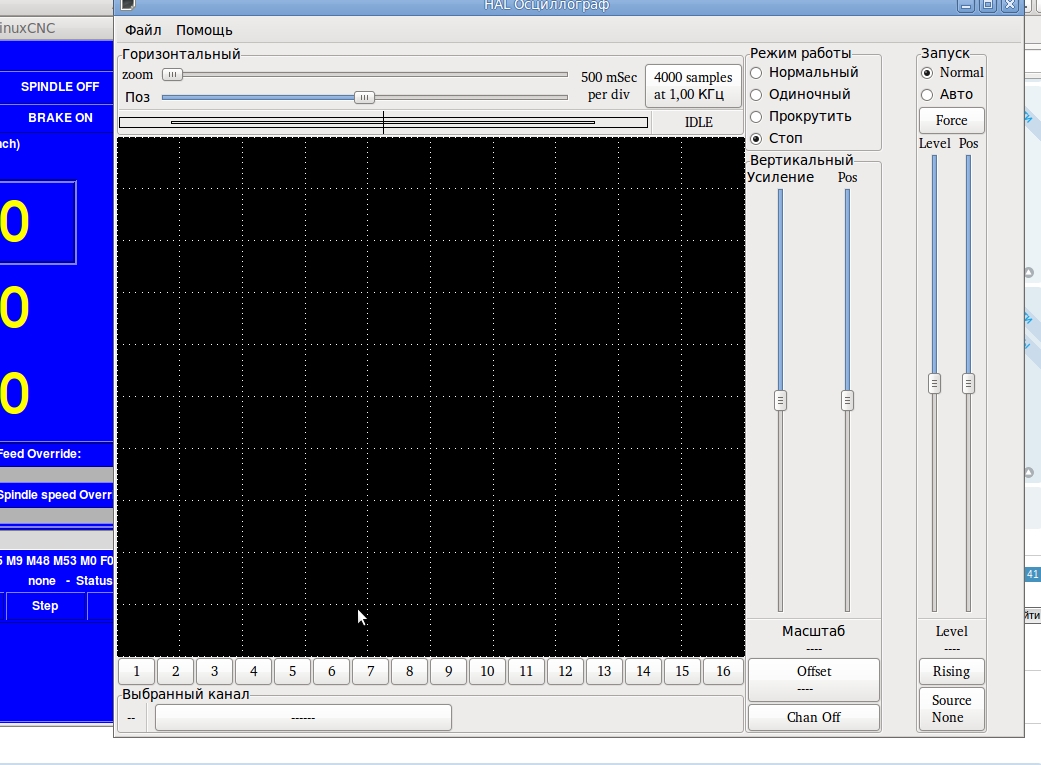Close the HAL Осциллограф window
Image resolution: width=1041 pixels, height=765 pixels.
[x=1010, y=5]
